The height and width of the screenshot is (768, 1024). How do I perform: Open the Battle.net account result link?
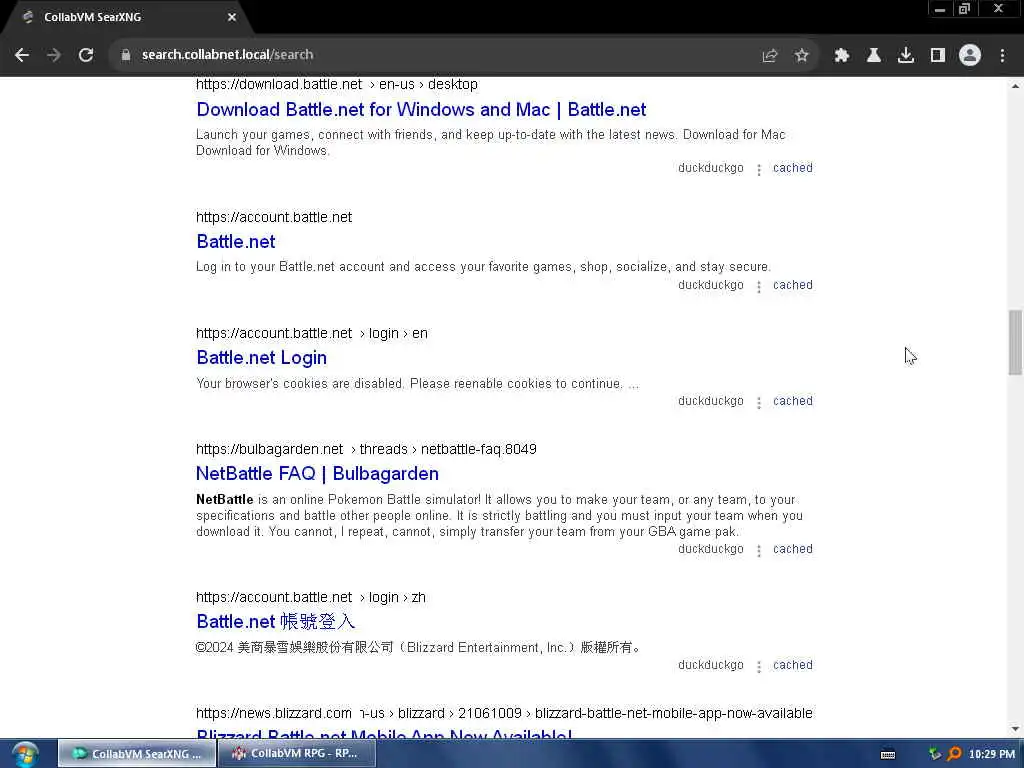point(236,242)
